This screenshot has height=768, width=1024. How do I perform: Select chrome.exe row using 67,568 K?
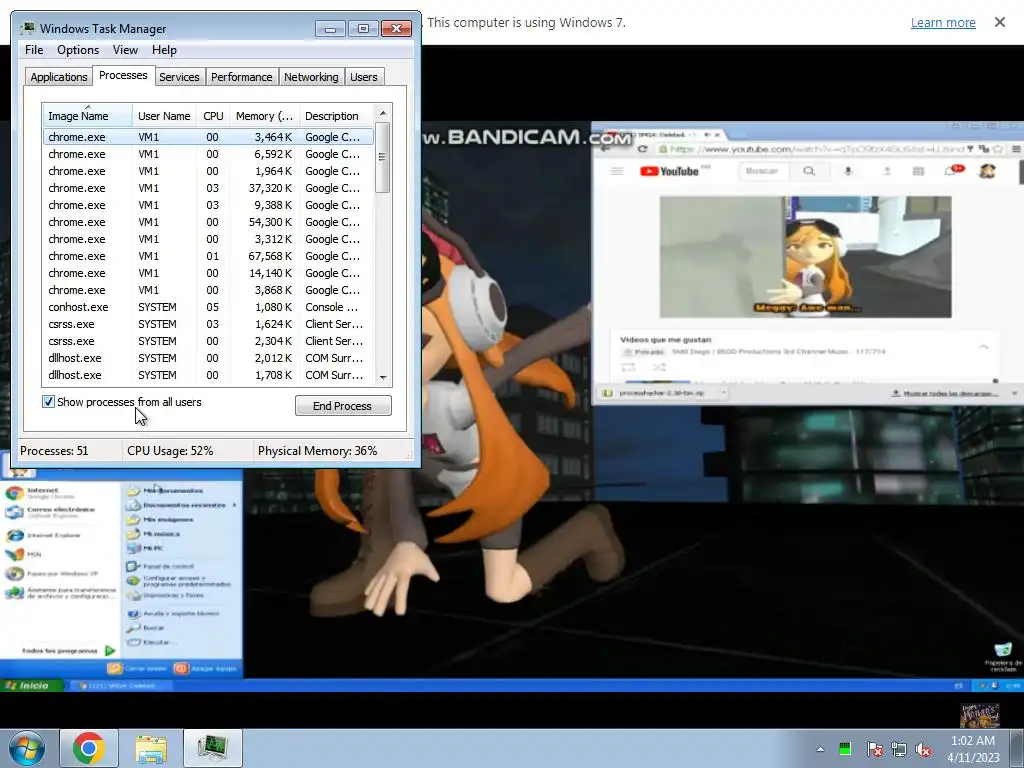coord(208,256)
